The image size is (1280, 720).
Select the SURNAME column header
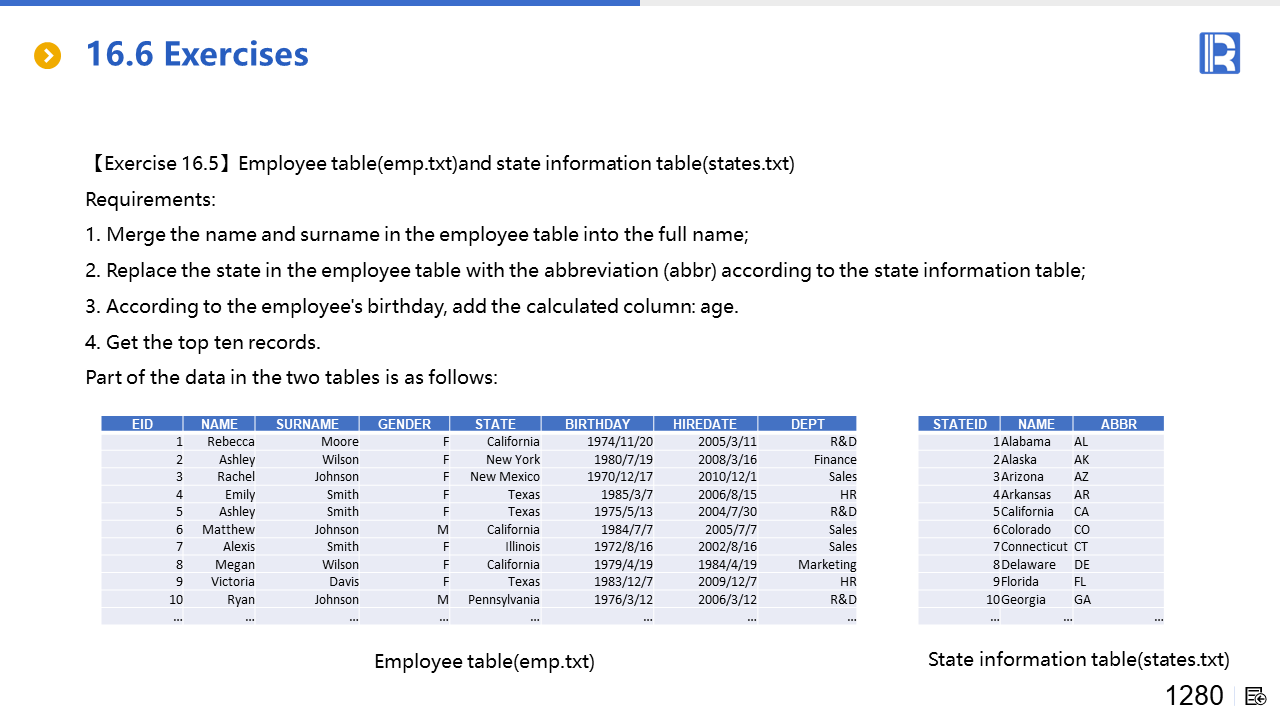[x=307, y=424]
